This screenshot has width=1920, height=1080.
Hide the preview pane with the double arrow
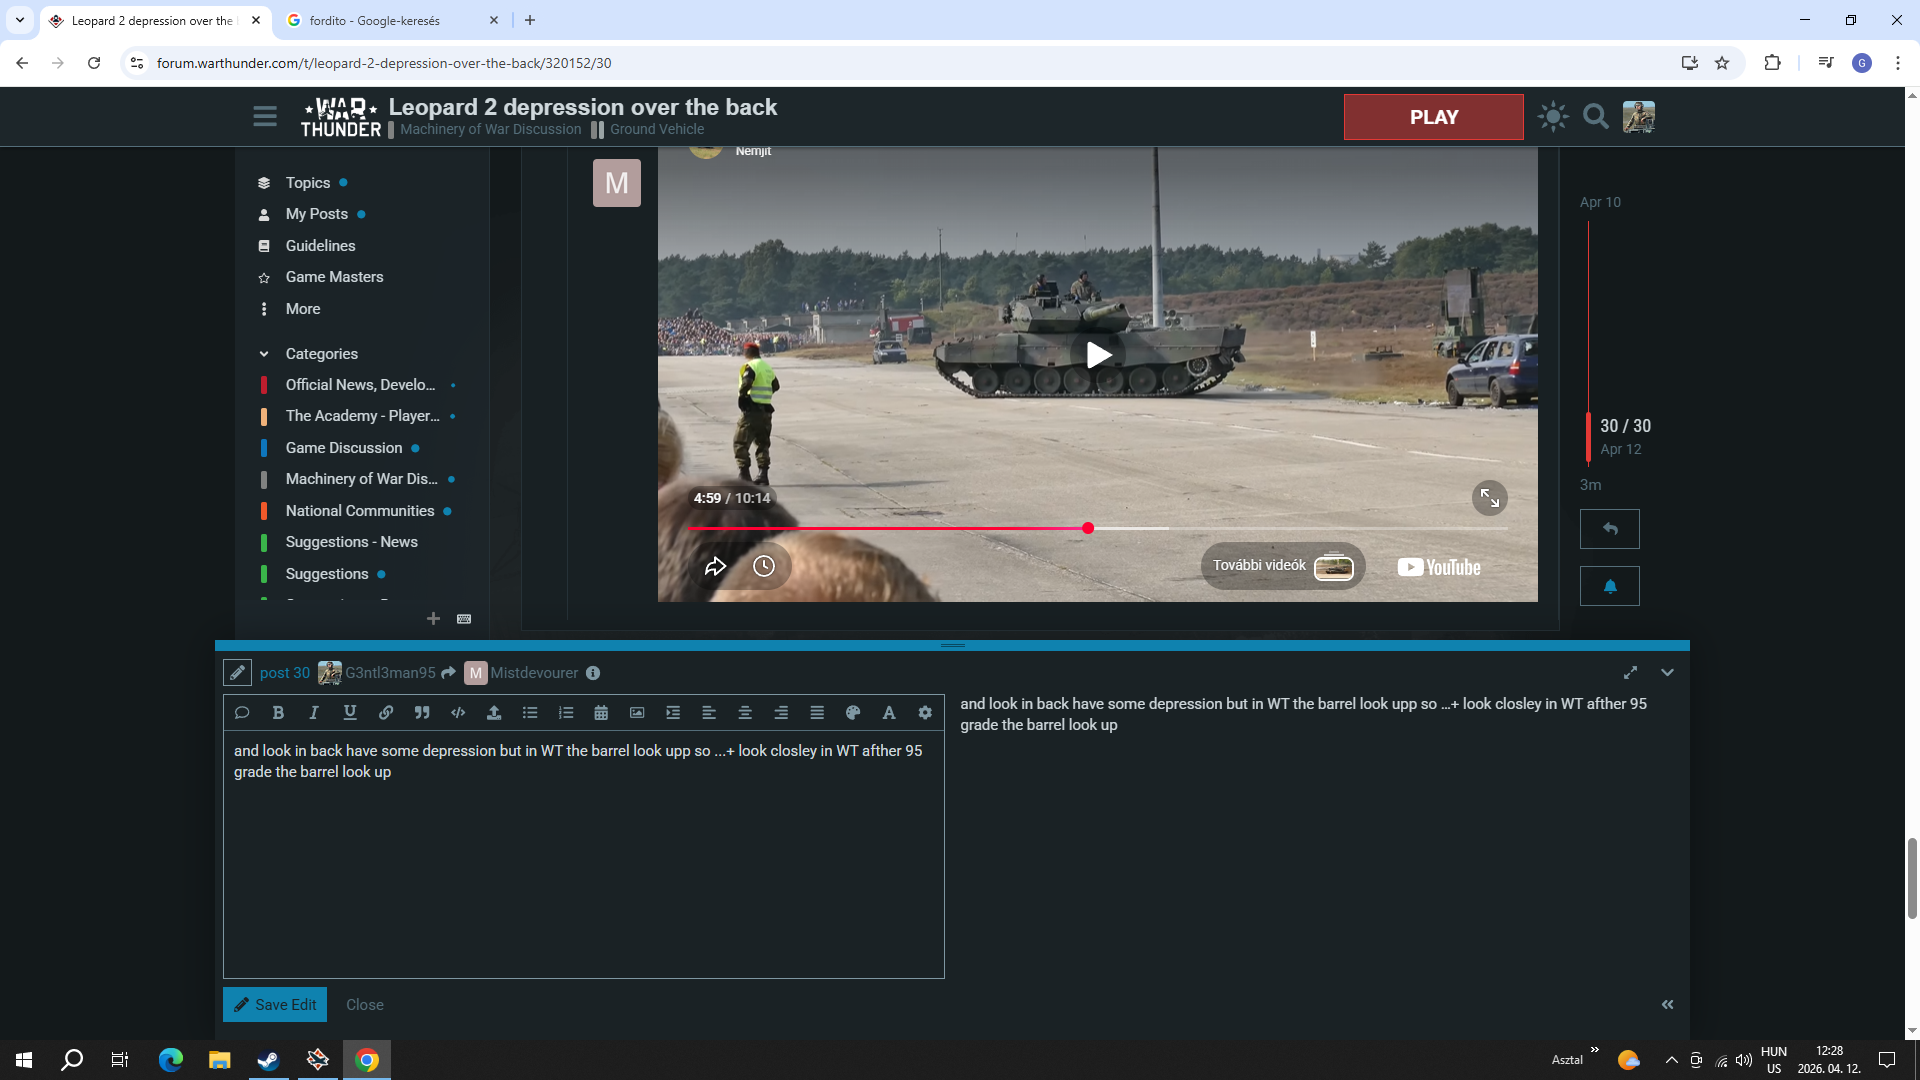click(x=1667, y=1004)
